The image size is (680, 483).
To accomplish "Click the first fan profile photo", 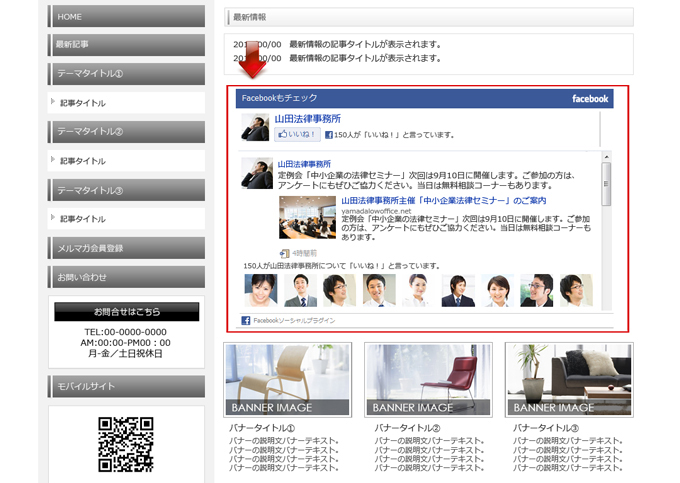I will coord(259,289).
